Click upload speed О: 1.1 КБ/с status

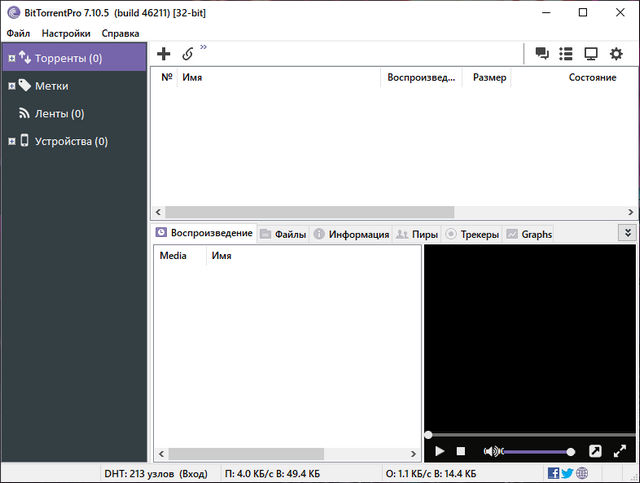(431, 474)
